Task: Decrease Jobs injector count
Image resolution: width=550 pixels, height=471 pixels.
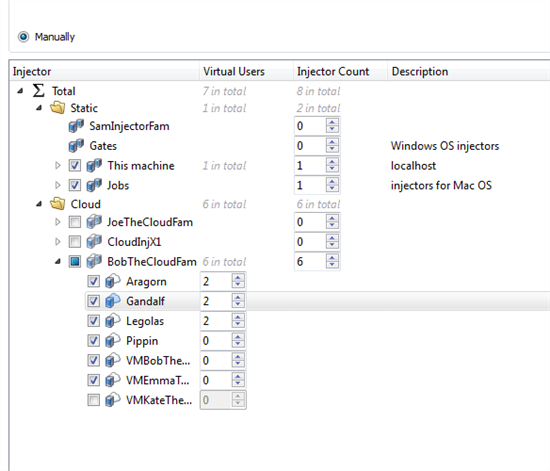Action: coord(332,189)
